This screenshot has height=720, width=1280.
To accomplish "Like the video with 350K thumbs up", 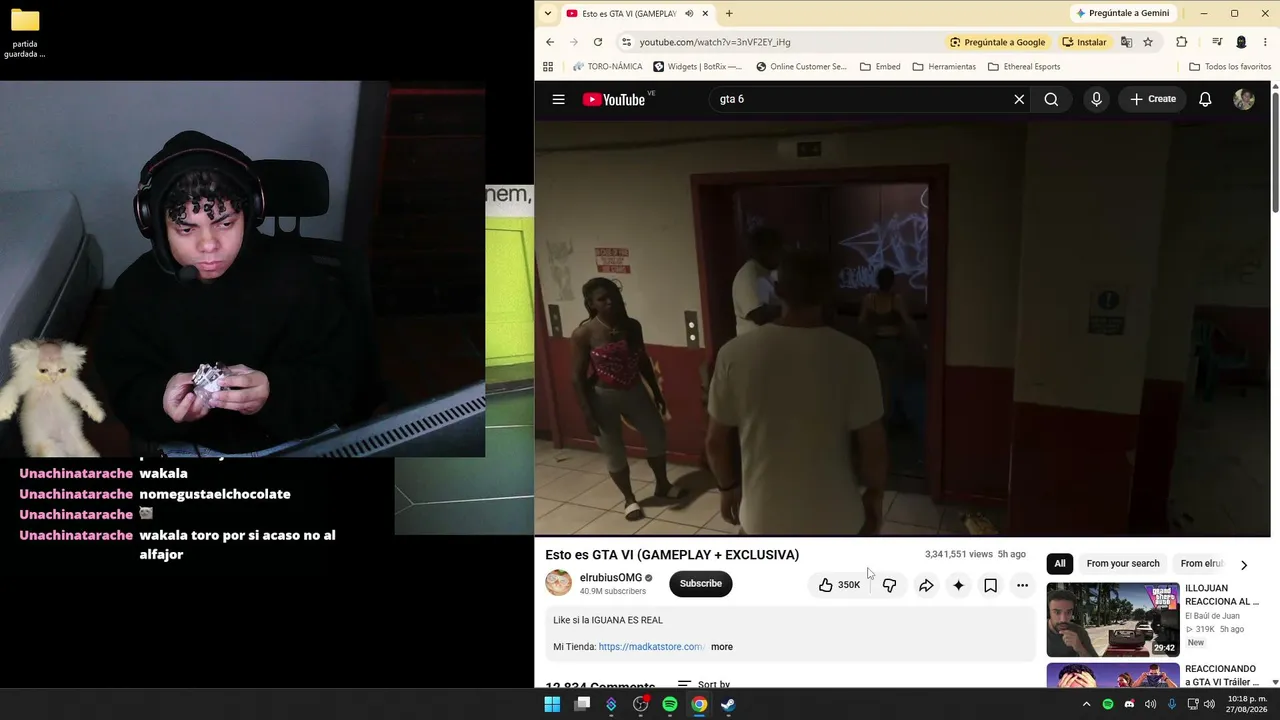I will [x=840, y=585].
